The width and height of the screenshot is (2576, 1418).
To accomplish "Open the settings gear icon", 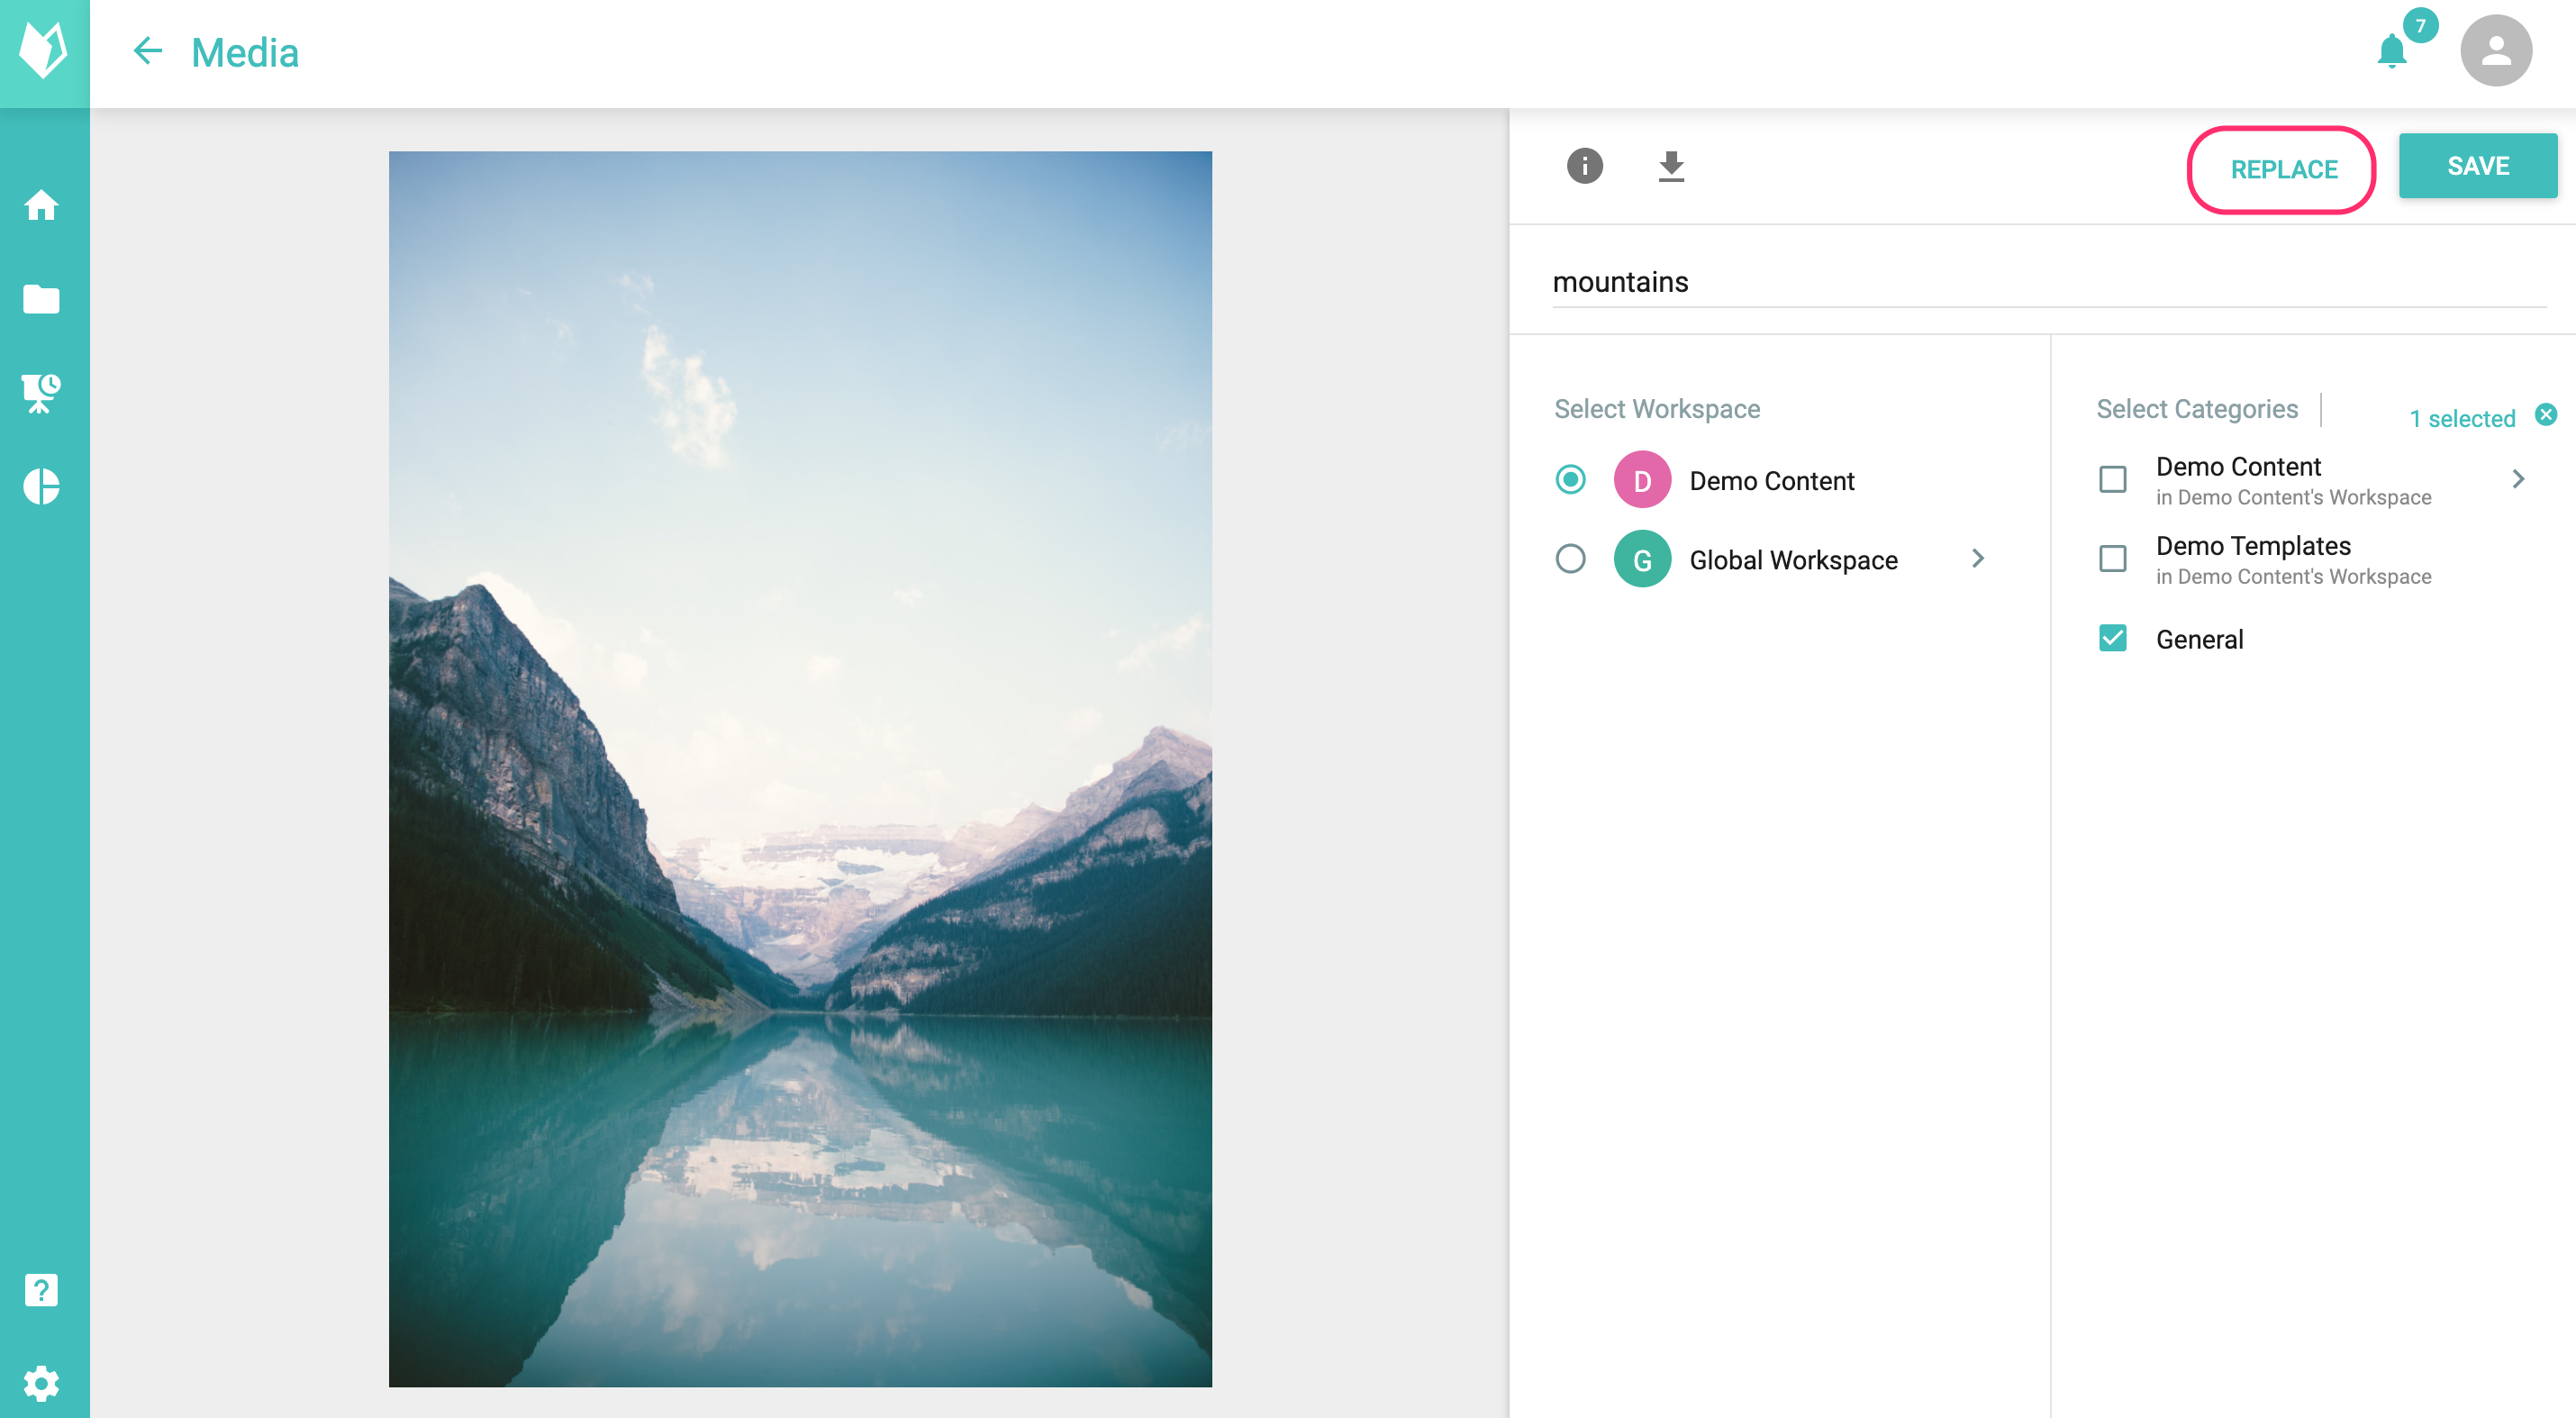I will [x=41, y=1384].
